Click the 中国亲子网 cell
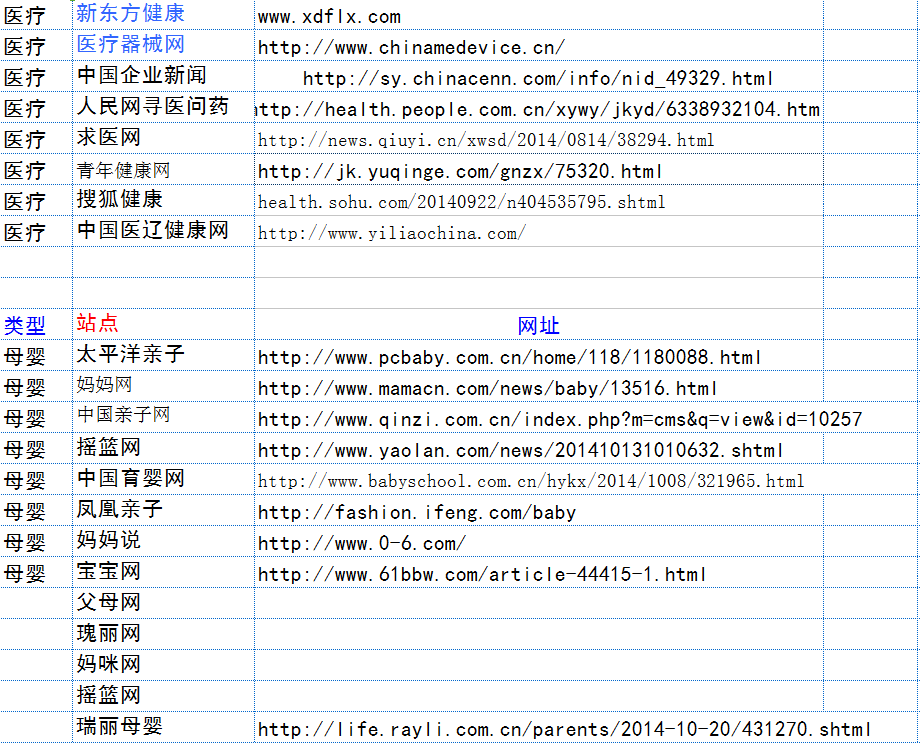920x743 pixels. [x=163, y=417]
